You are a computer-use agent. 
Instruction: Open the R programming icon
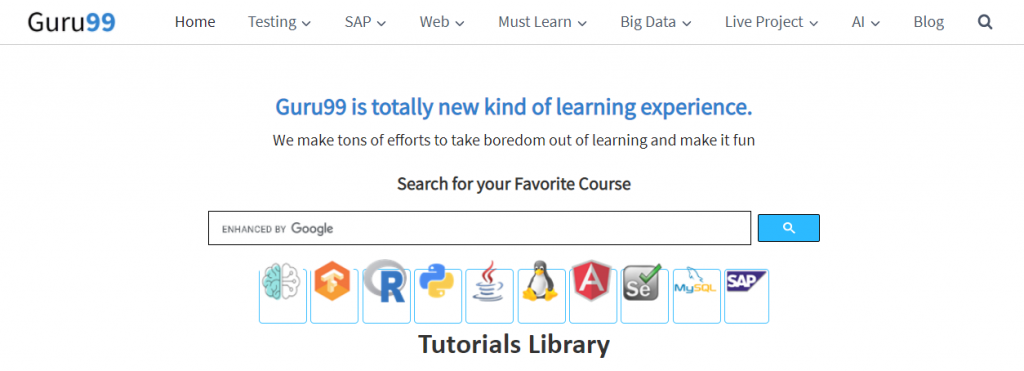(386, 296)
